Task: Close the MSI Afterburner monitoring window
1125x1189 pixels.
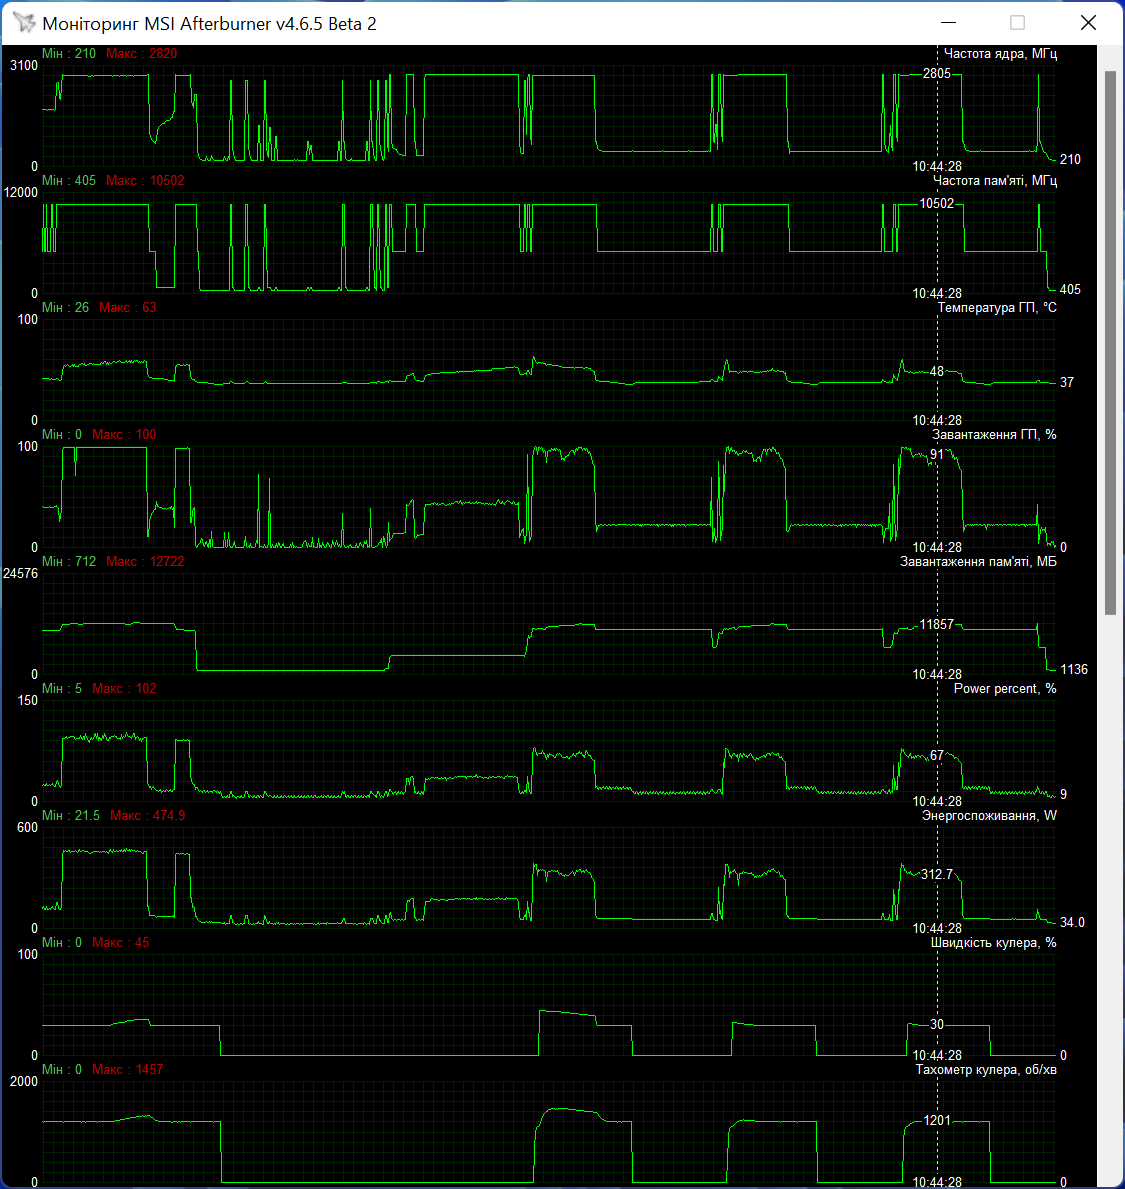Action: pos(1088,23)
